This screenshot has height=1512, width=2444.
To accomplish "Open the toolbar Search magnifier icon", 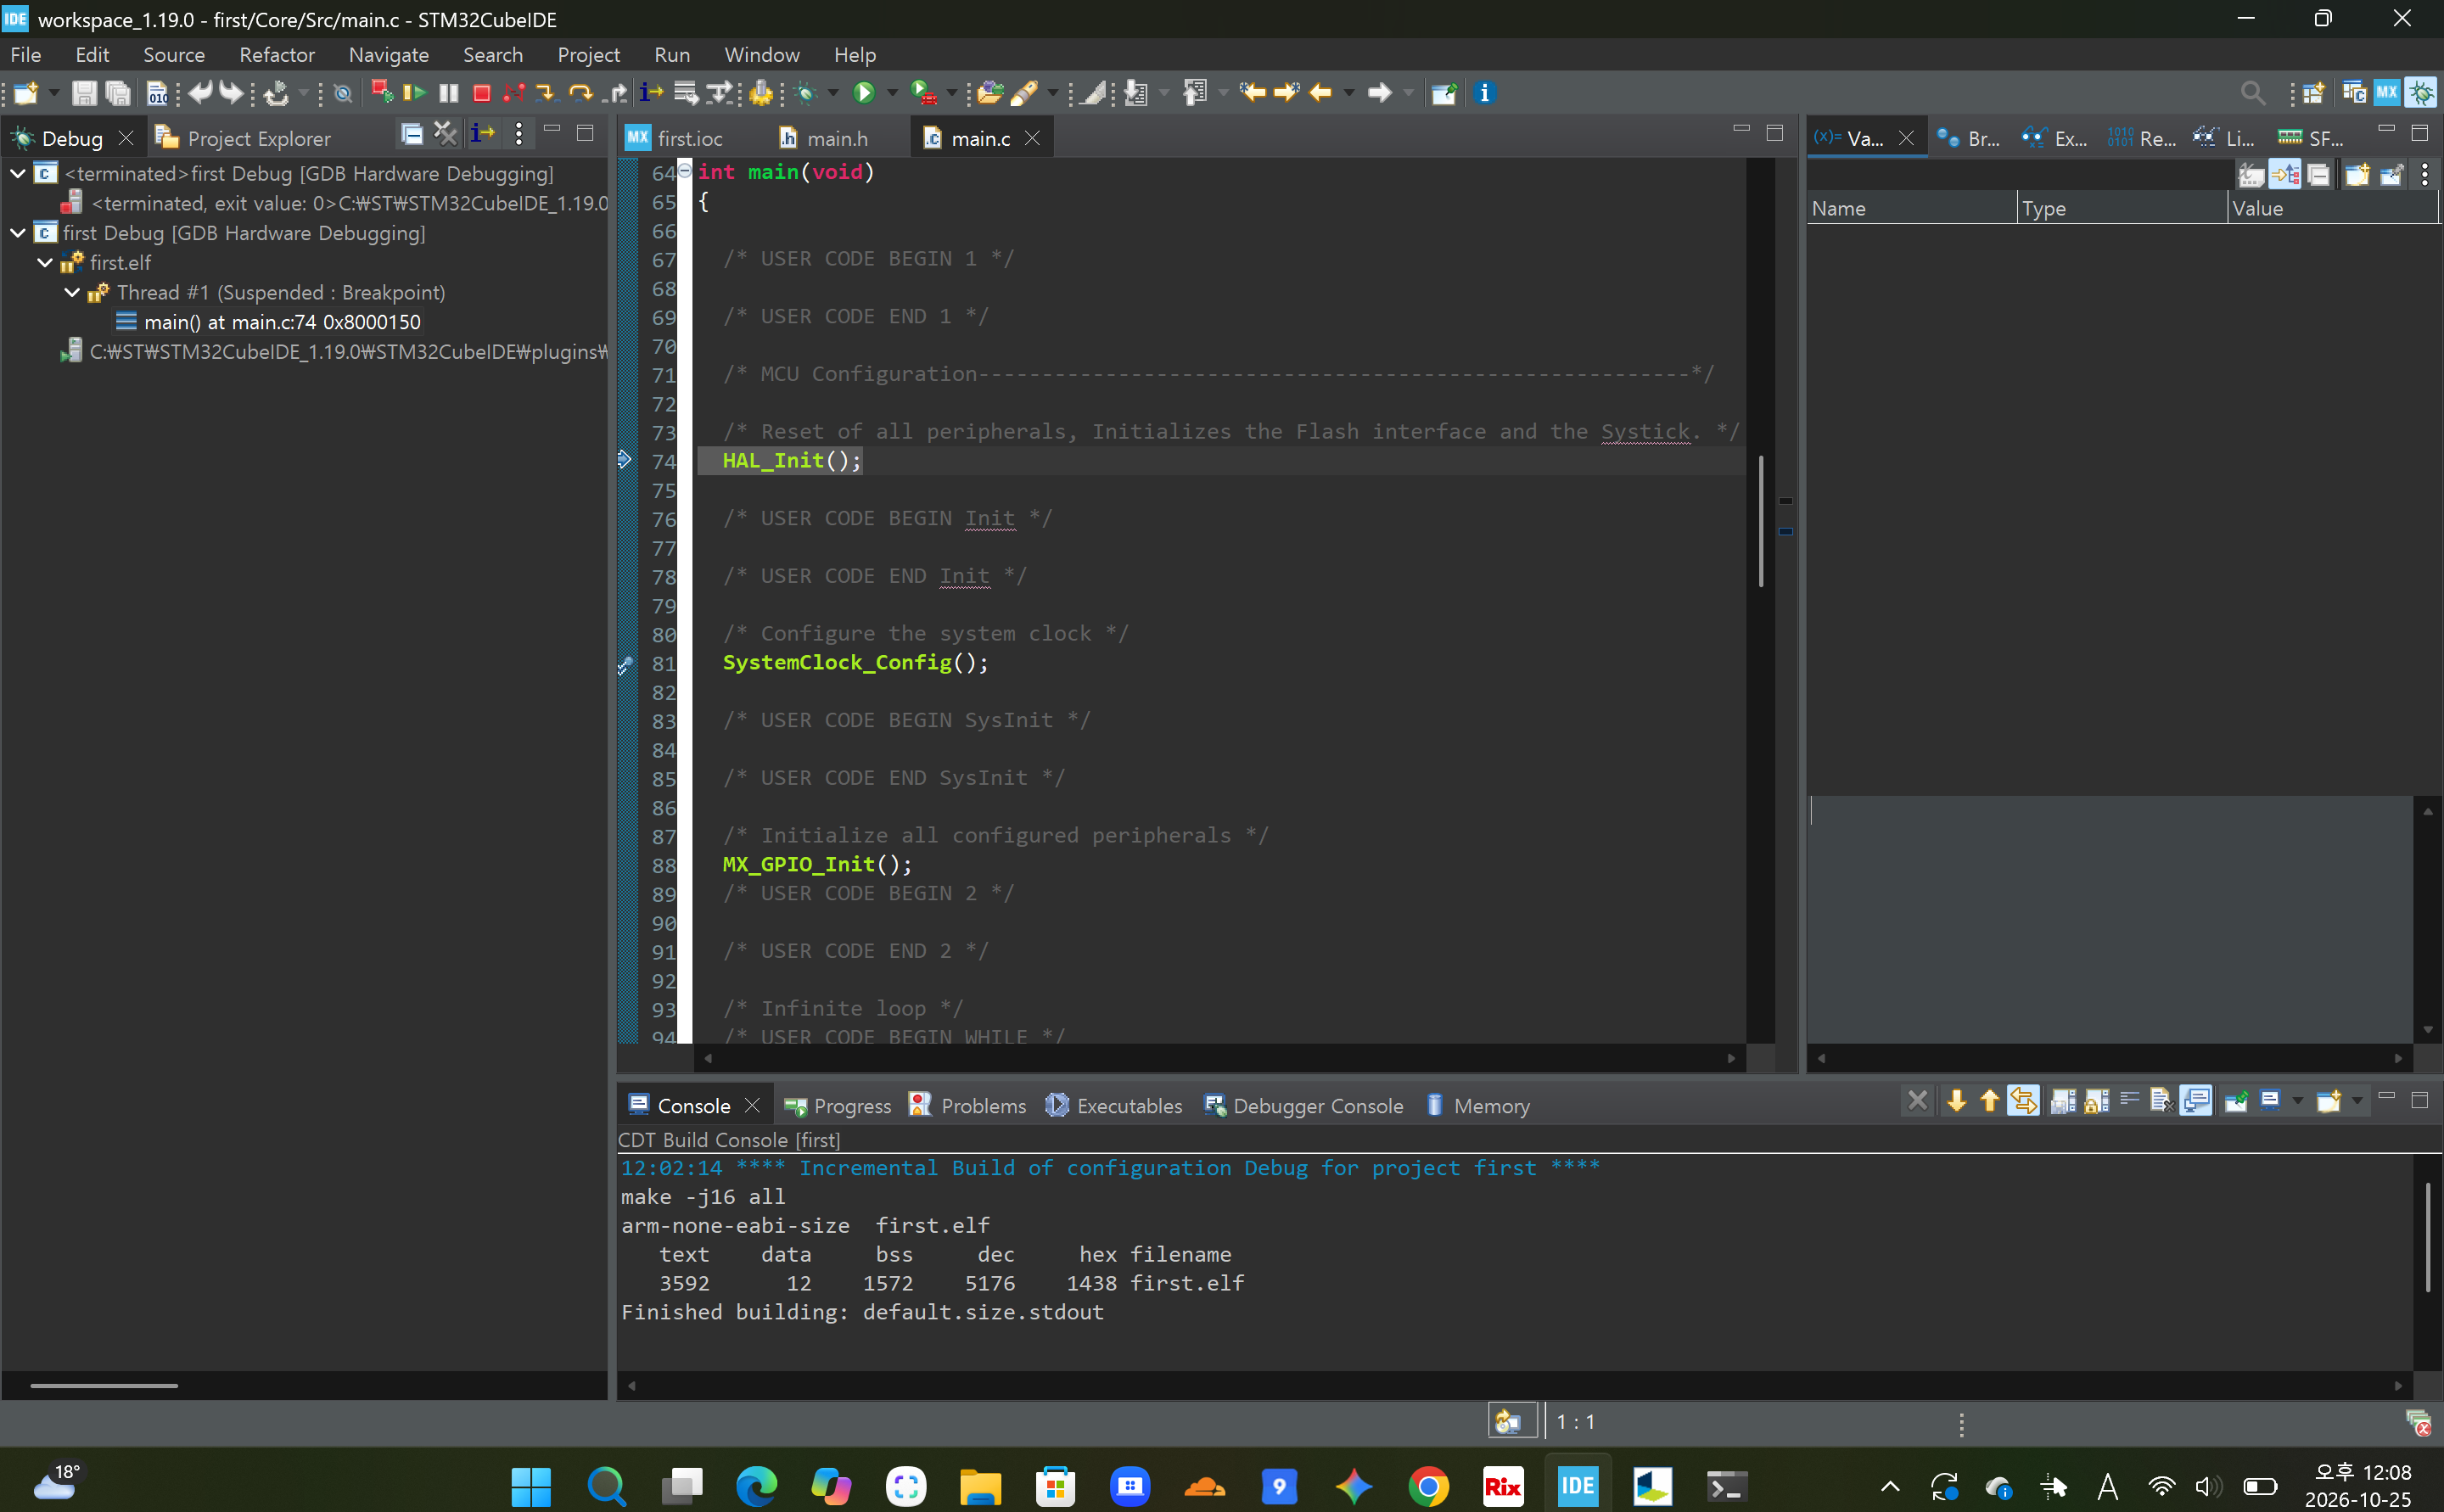I will click(x=2251, y=93).
